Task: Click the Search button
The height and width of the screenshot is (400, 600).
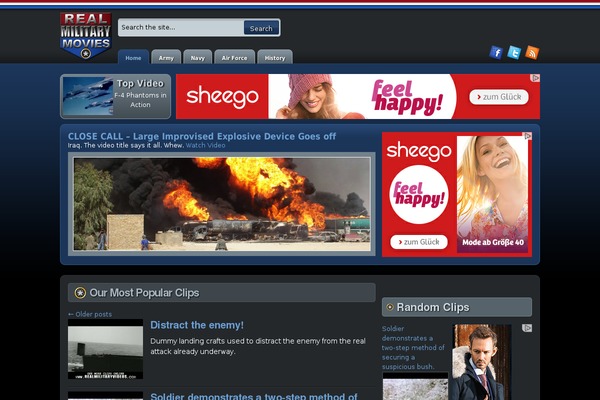Action: 261,28
